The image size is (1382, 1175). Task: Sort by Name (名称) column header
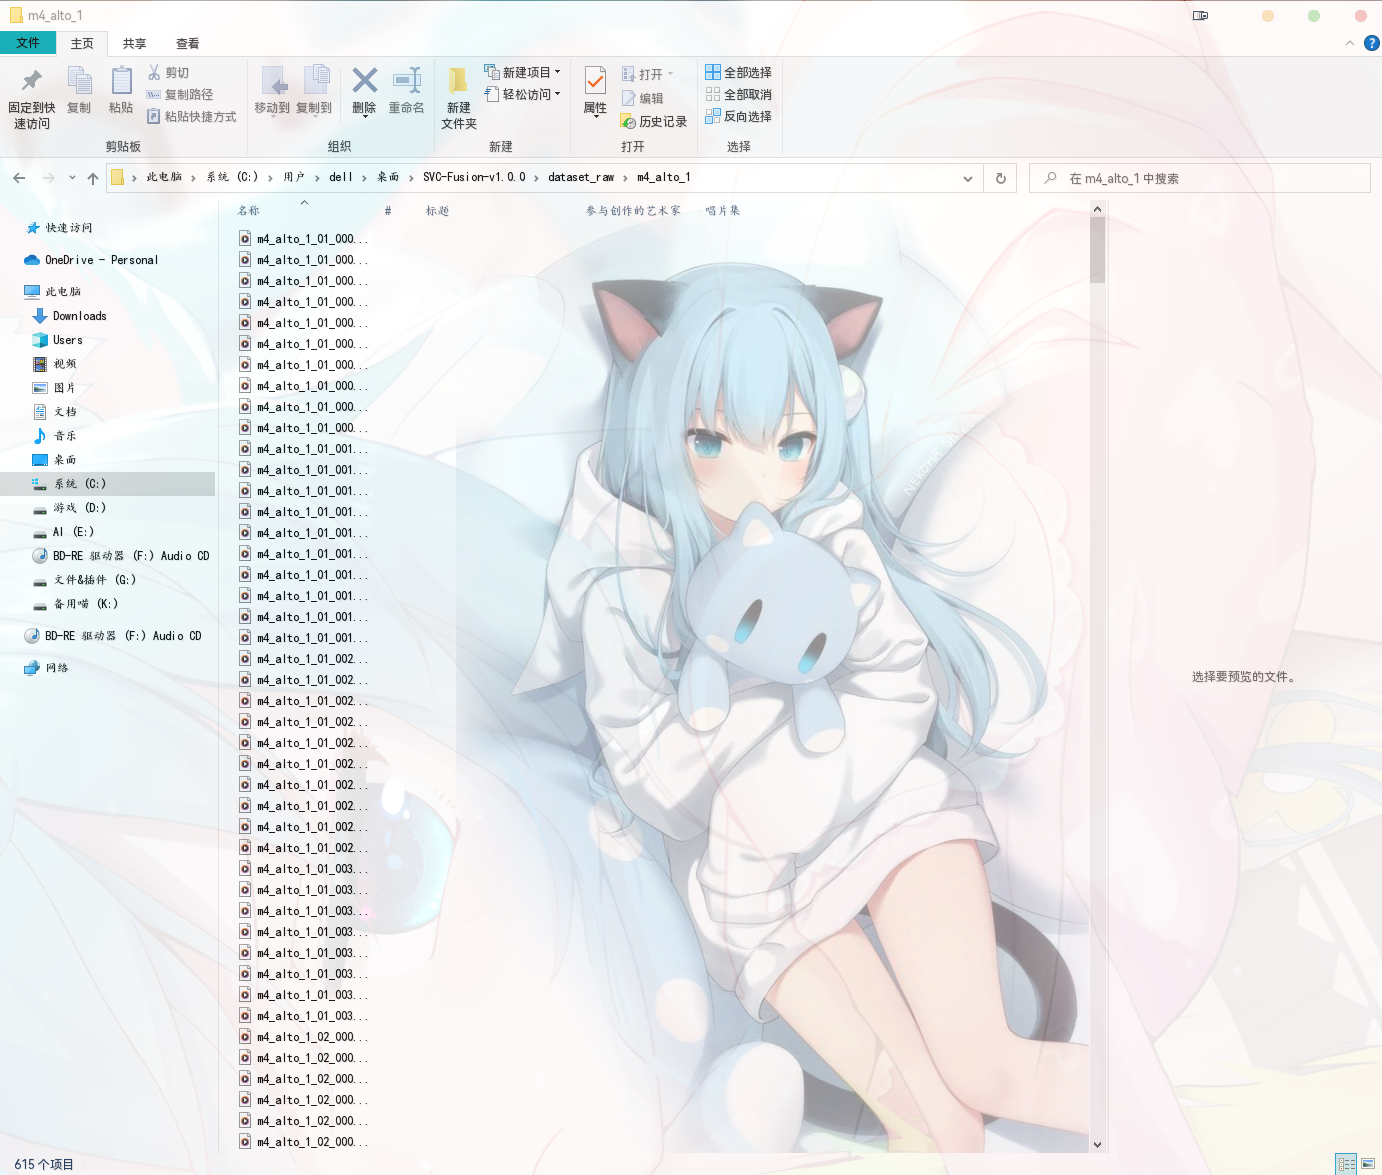point(248,211)
